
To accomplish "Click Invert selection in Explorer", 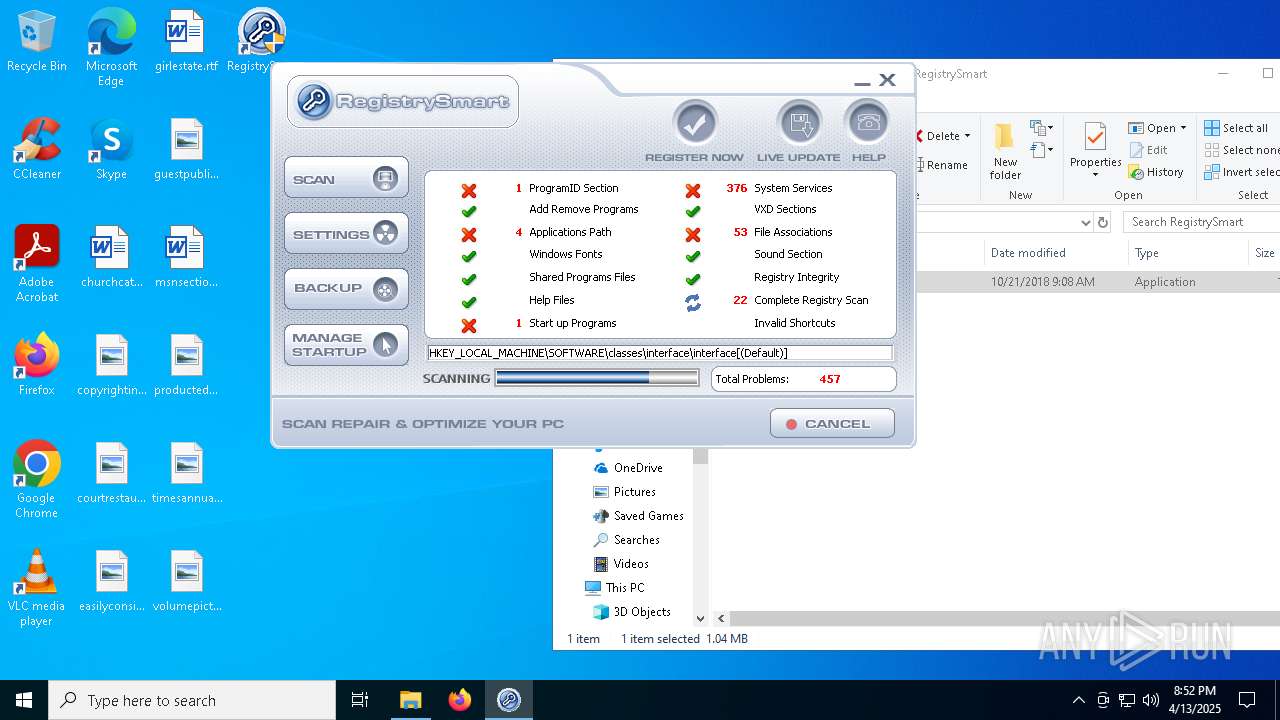I will (1241, 172).
